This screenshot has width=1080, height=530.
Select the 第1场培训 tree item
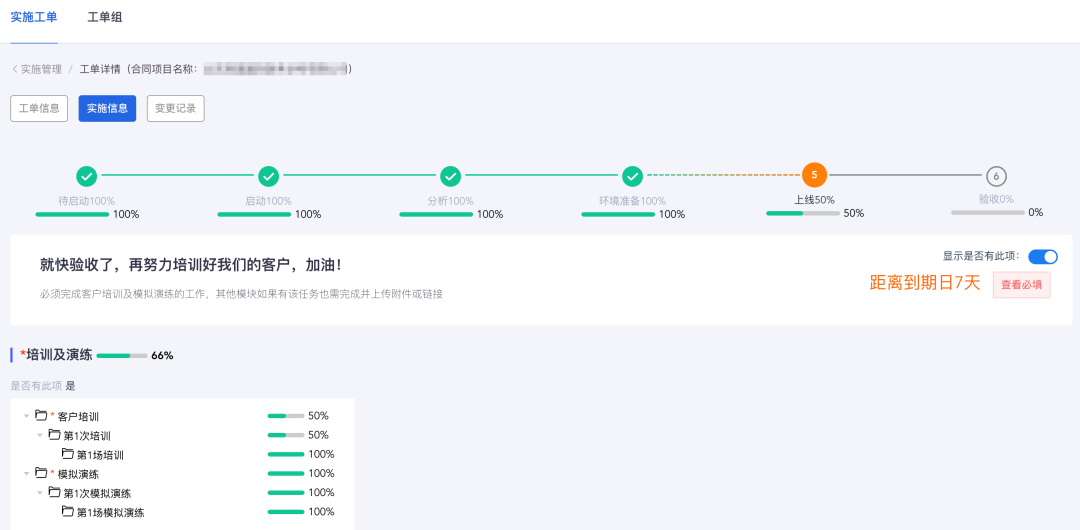pos(100,455)
